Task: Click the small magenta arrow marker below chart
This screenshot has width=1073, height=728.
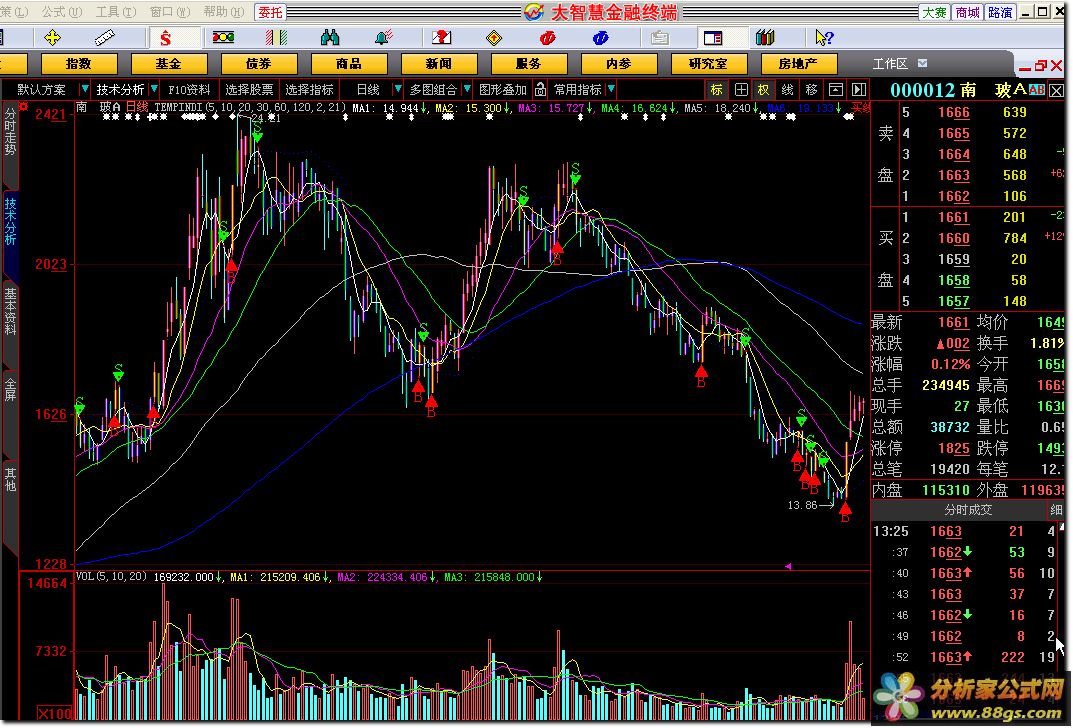Action: pos(788,567)
